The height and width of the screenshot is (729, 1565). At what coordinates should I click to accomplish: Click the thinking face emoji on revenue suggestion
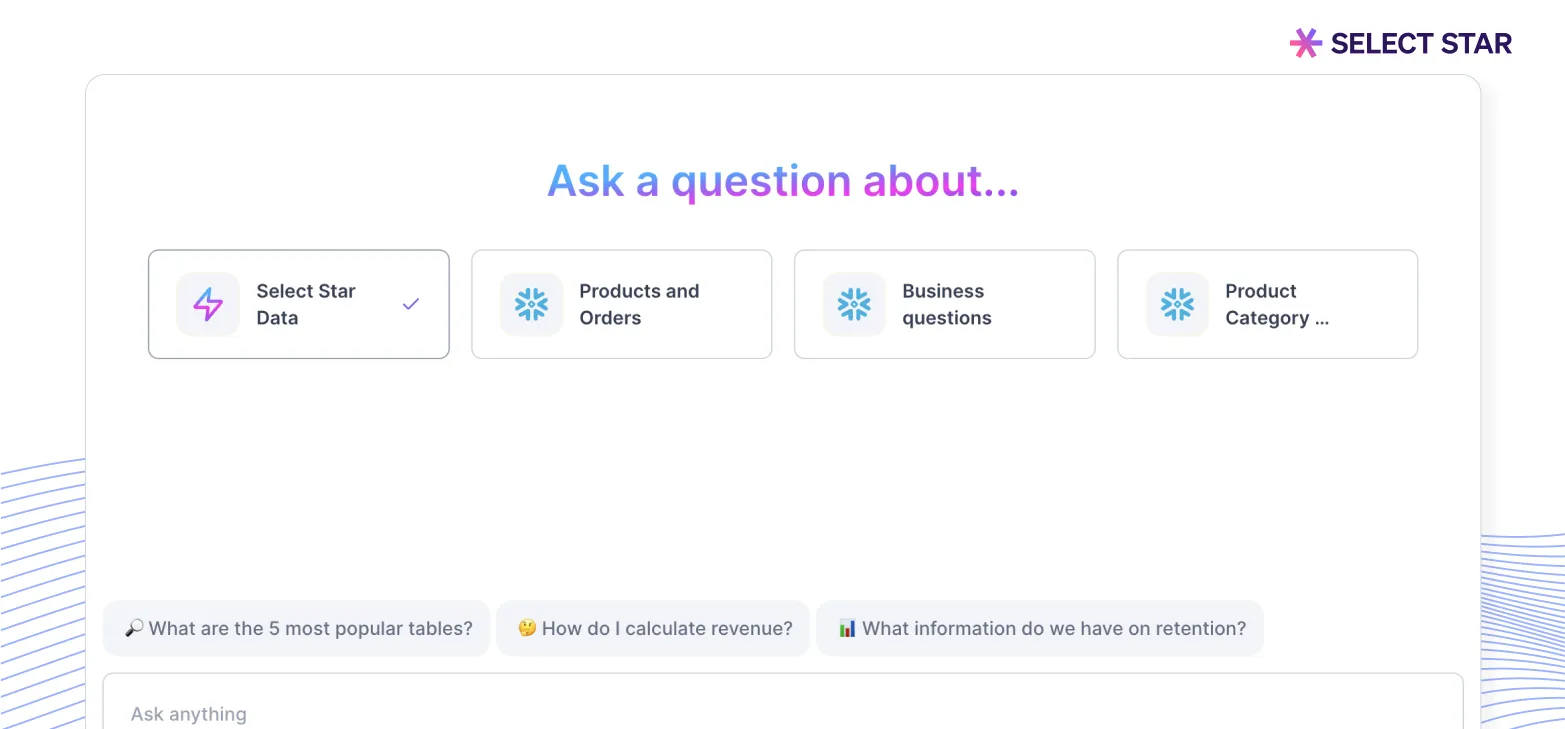527,628
